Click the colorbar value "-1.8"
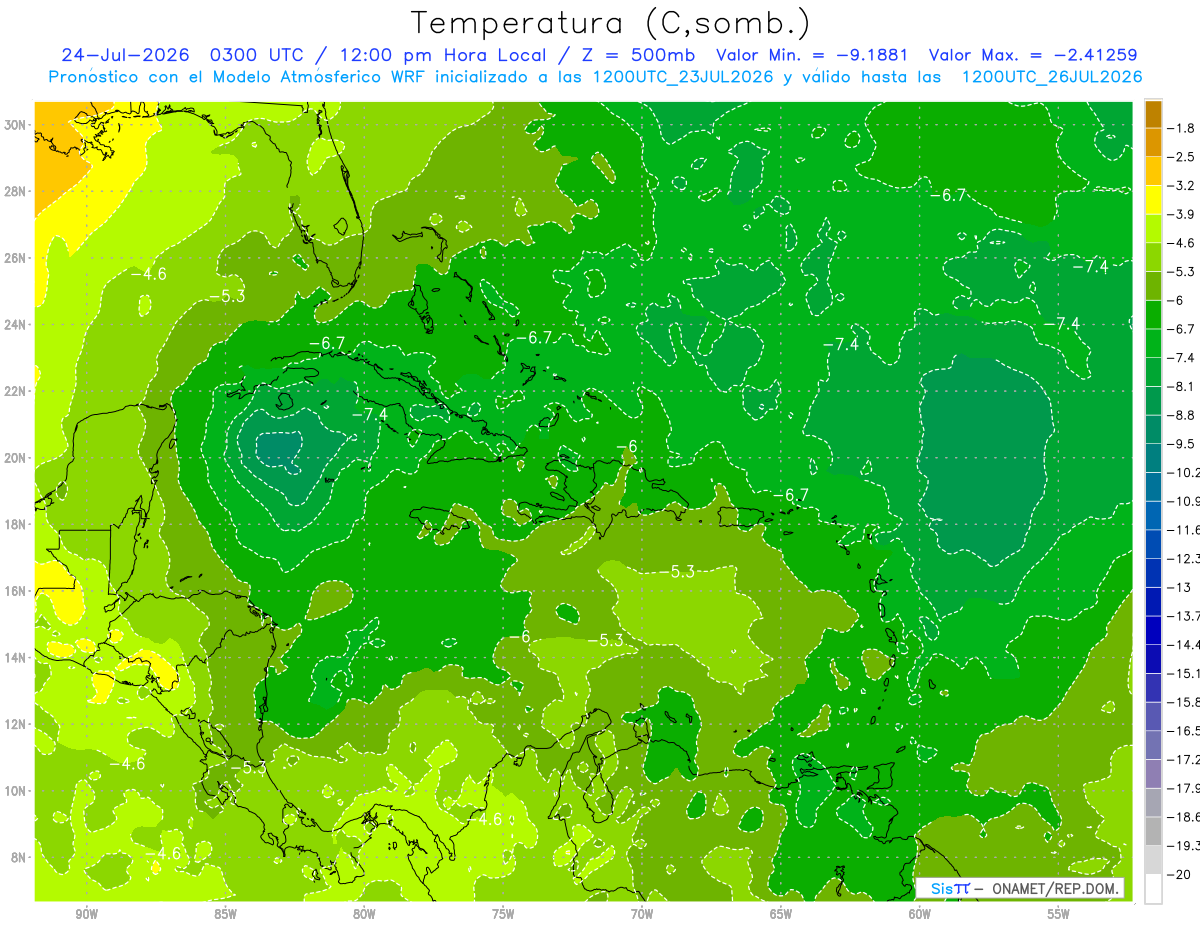1200x927 pixels. [x=1180, y=128]
